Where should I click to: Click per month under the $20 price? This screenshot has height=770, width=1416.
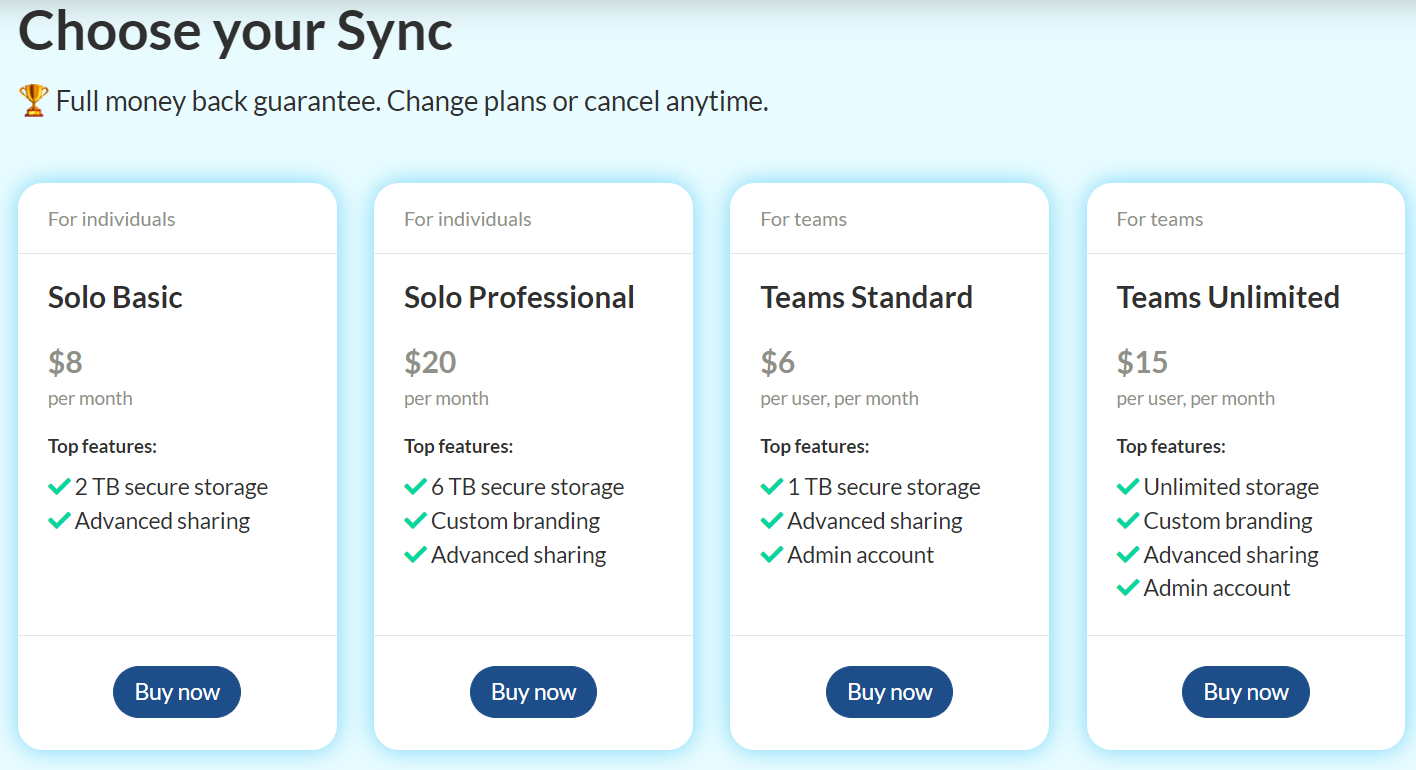(x=446, y=398)
